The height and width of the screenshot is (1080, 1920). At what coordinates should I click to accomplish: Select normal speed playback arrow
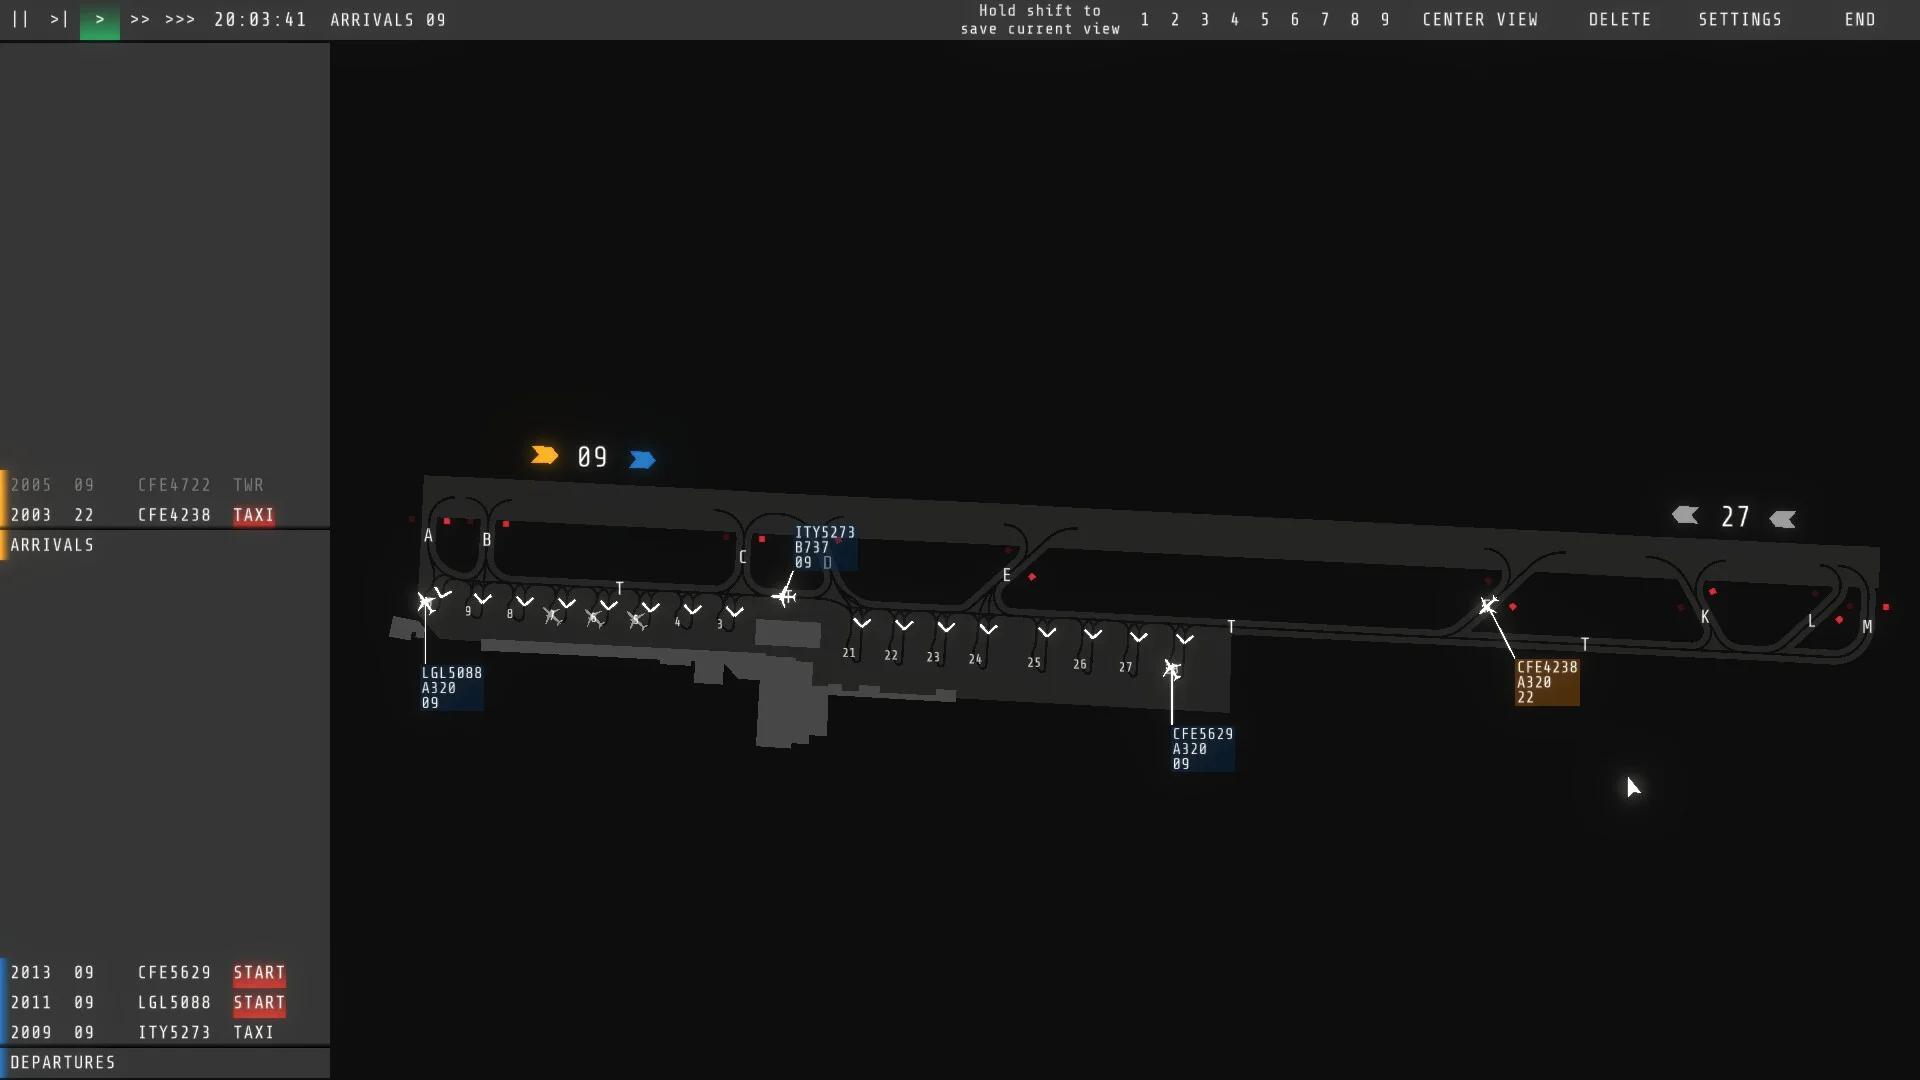tap(98, 19)
